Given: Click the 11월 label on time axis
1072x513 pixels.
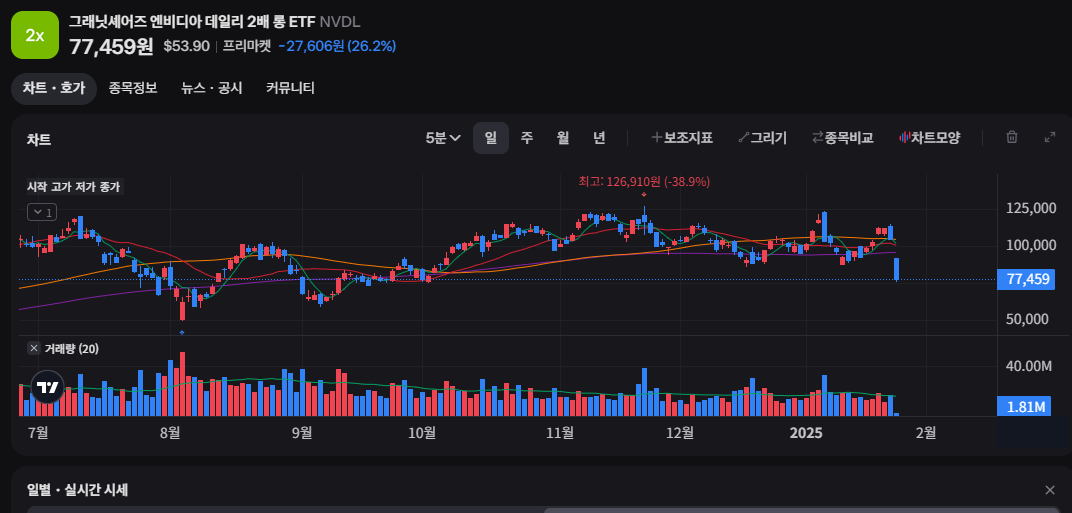Looking at the screenshot, I should coord(559,432).
